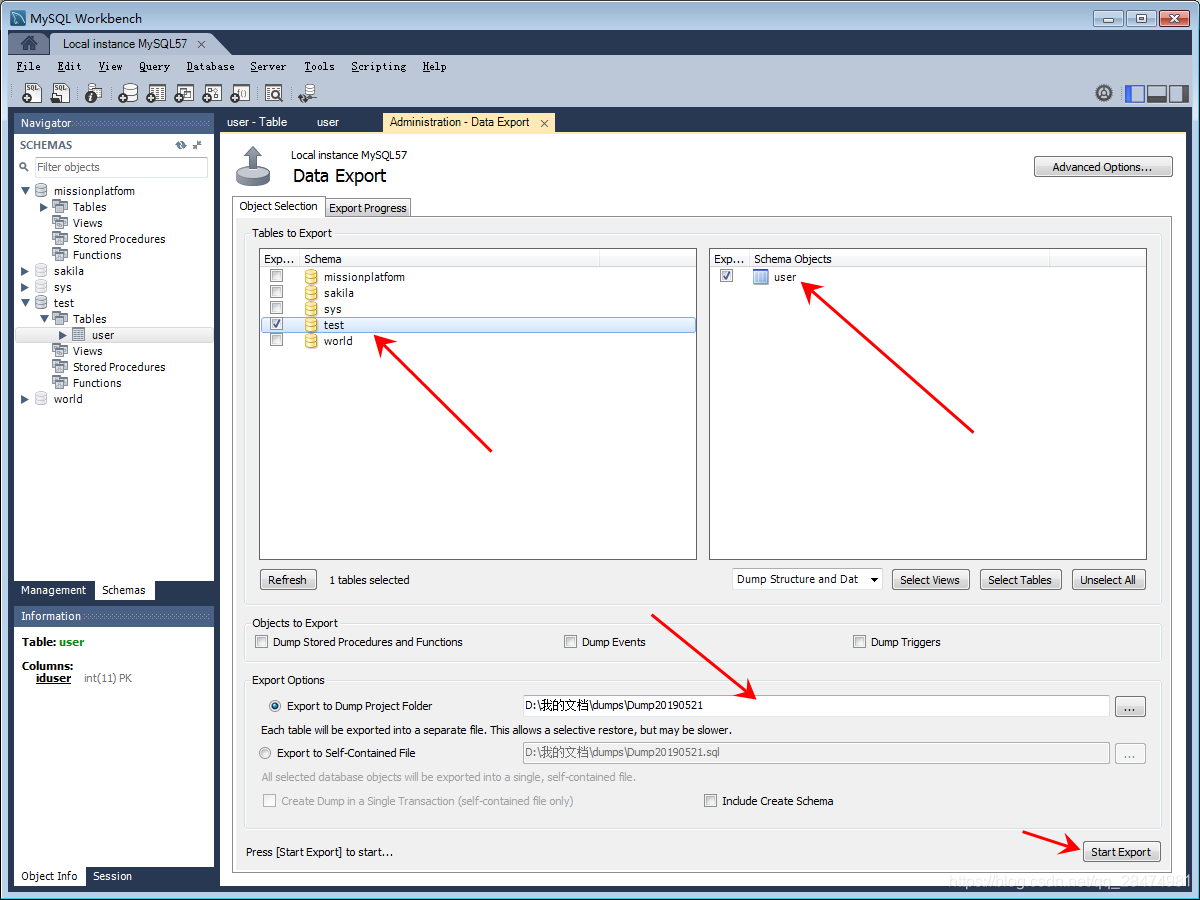The height and width of the screenshot is (900, 1200).
Task: Click the Refresh button under schema list
Action: click(x=287, y=580)
